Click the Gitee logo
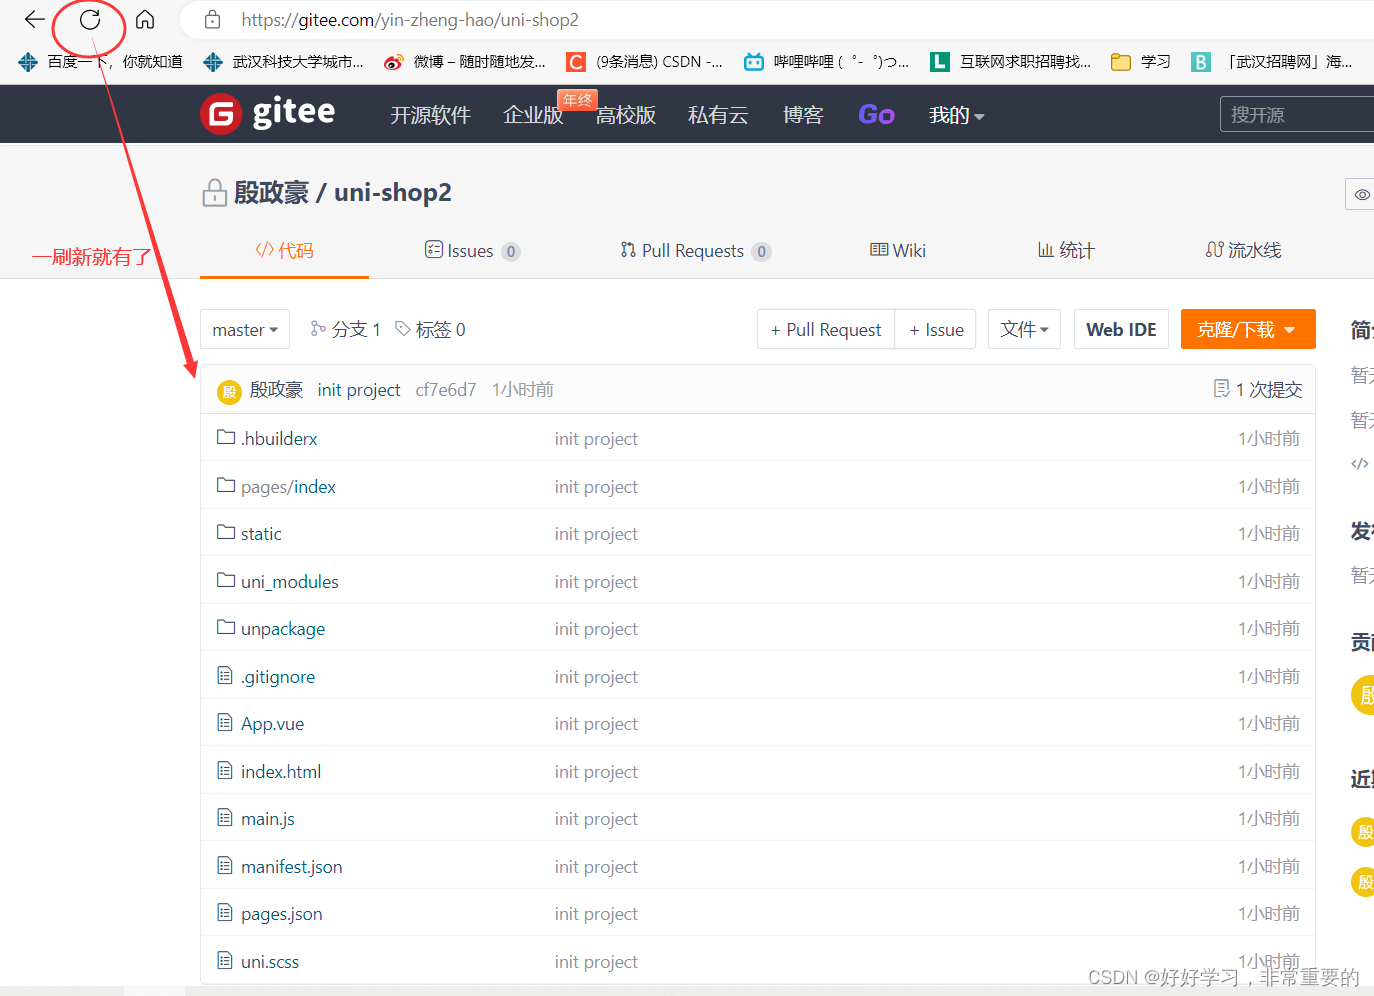The height and width of the screenshot is (996, 1374). [267, 113]
